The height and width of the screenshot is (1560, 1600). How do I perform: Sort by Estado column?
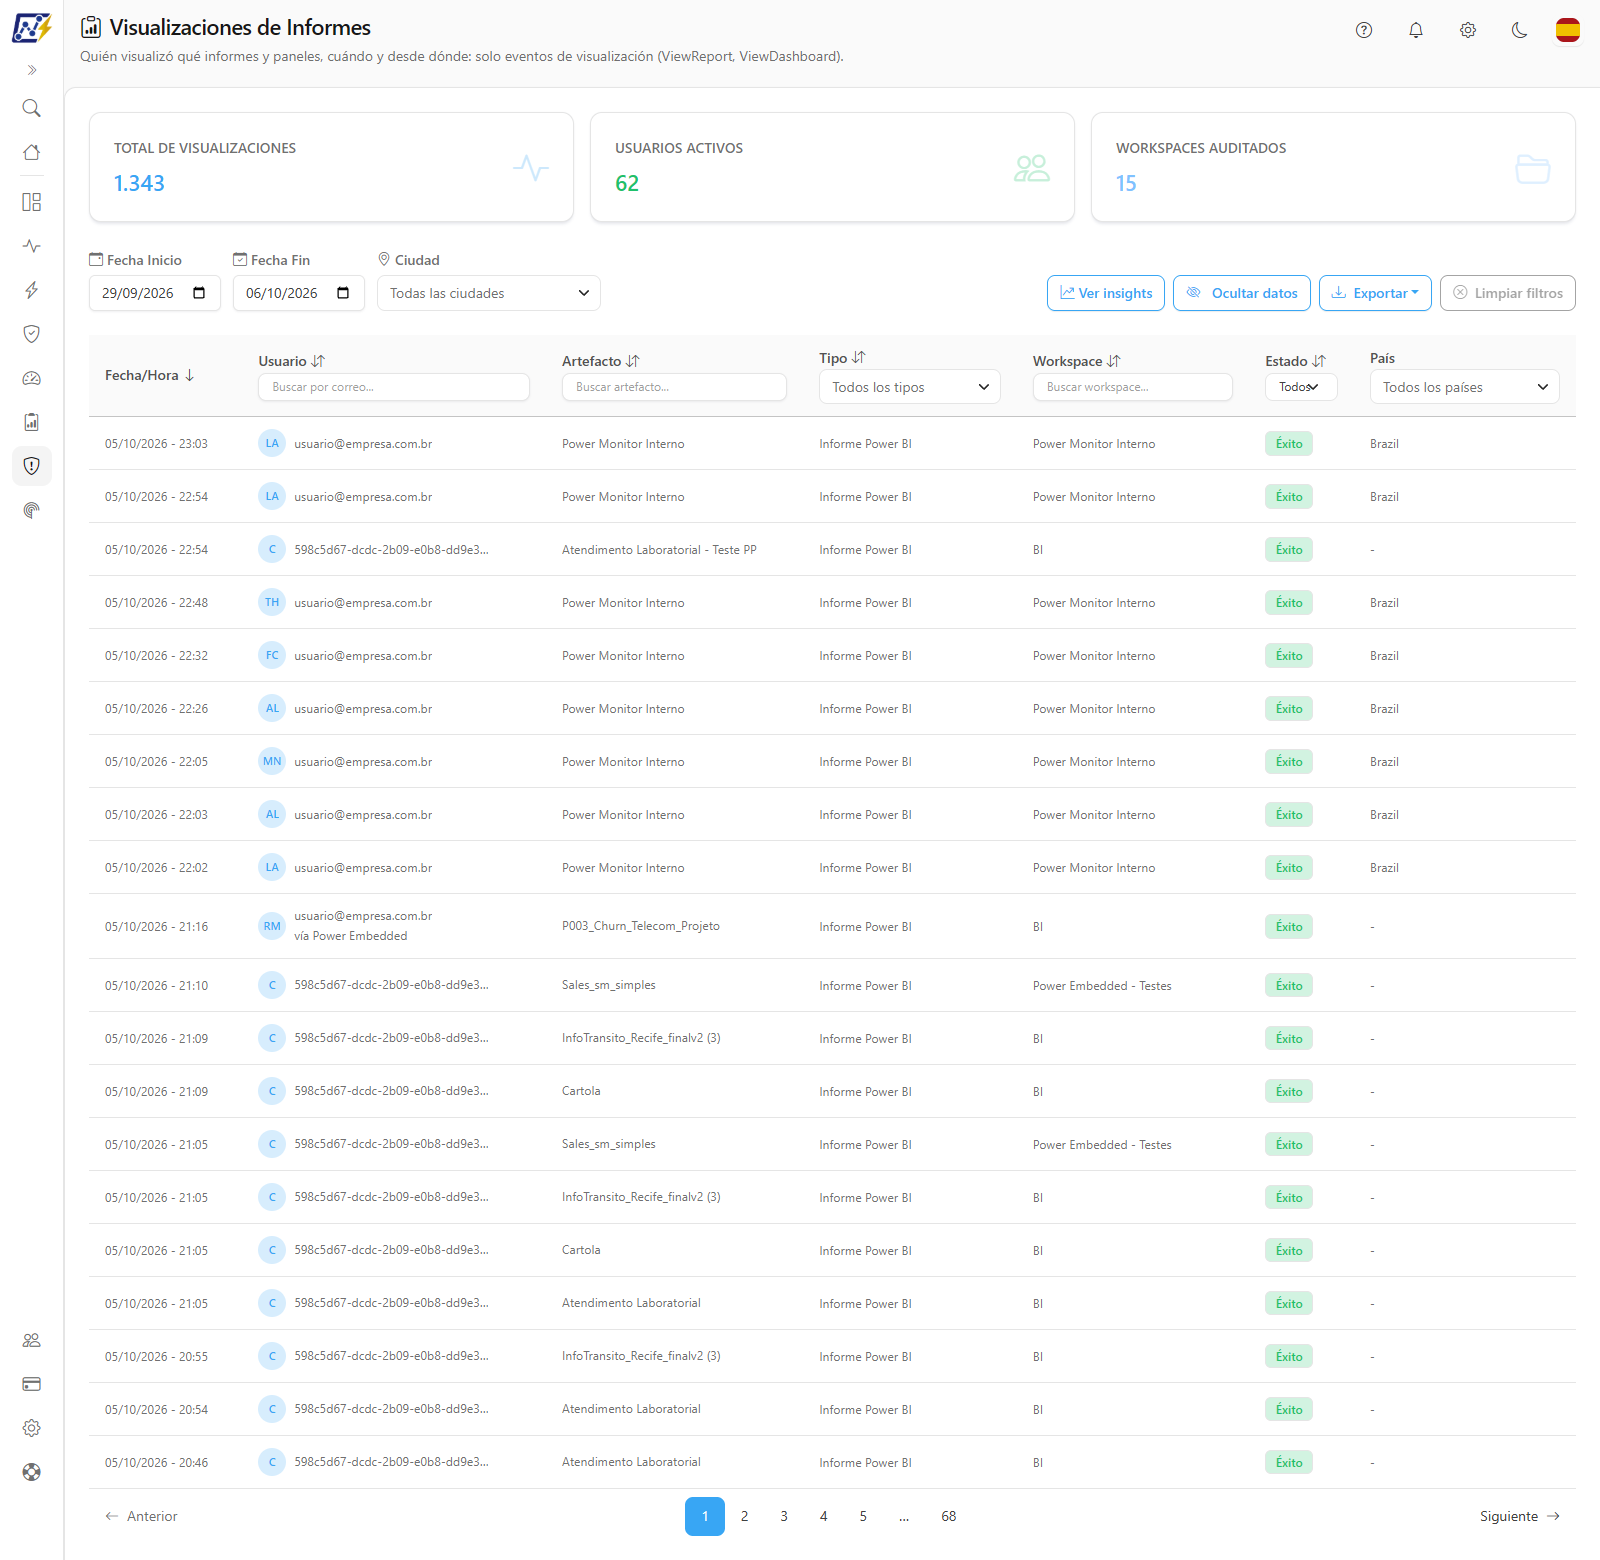pos(1296,361)
